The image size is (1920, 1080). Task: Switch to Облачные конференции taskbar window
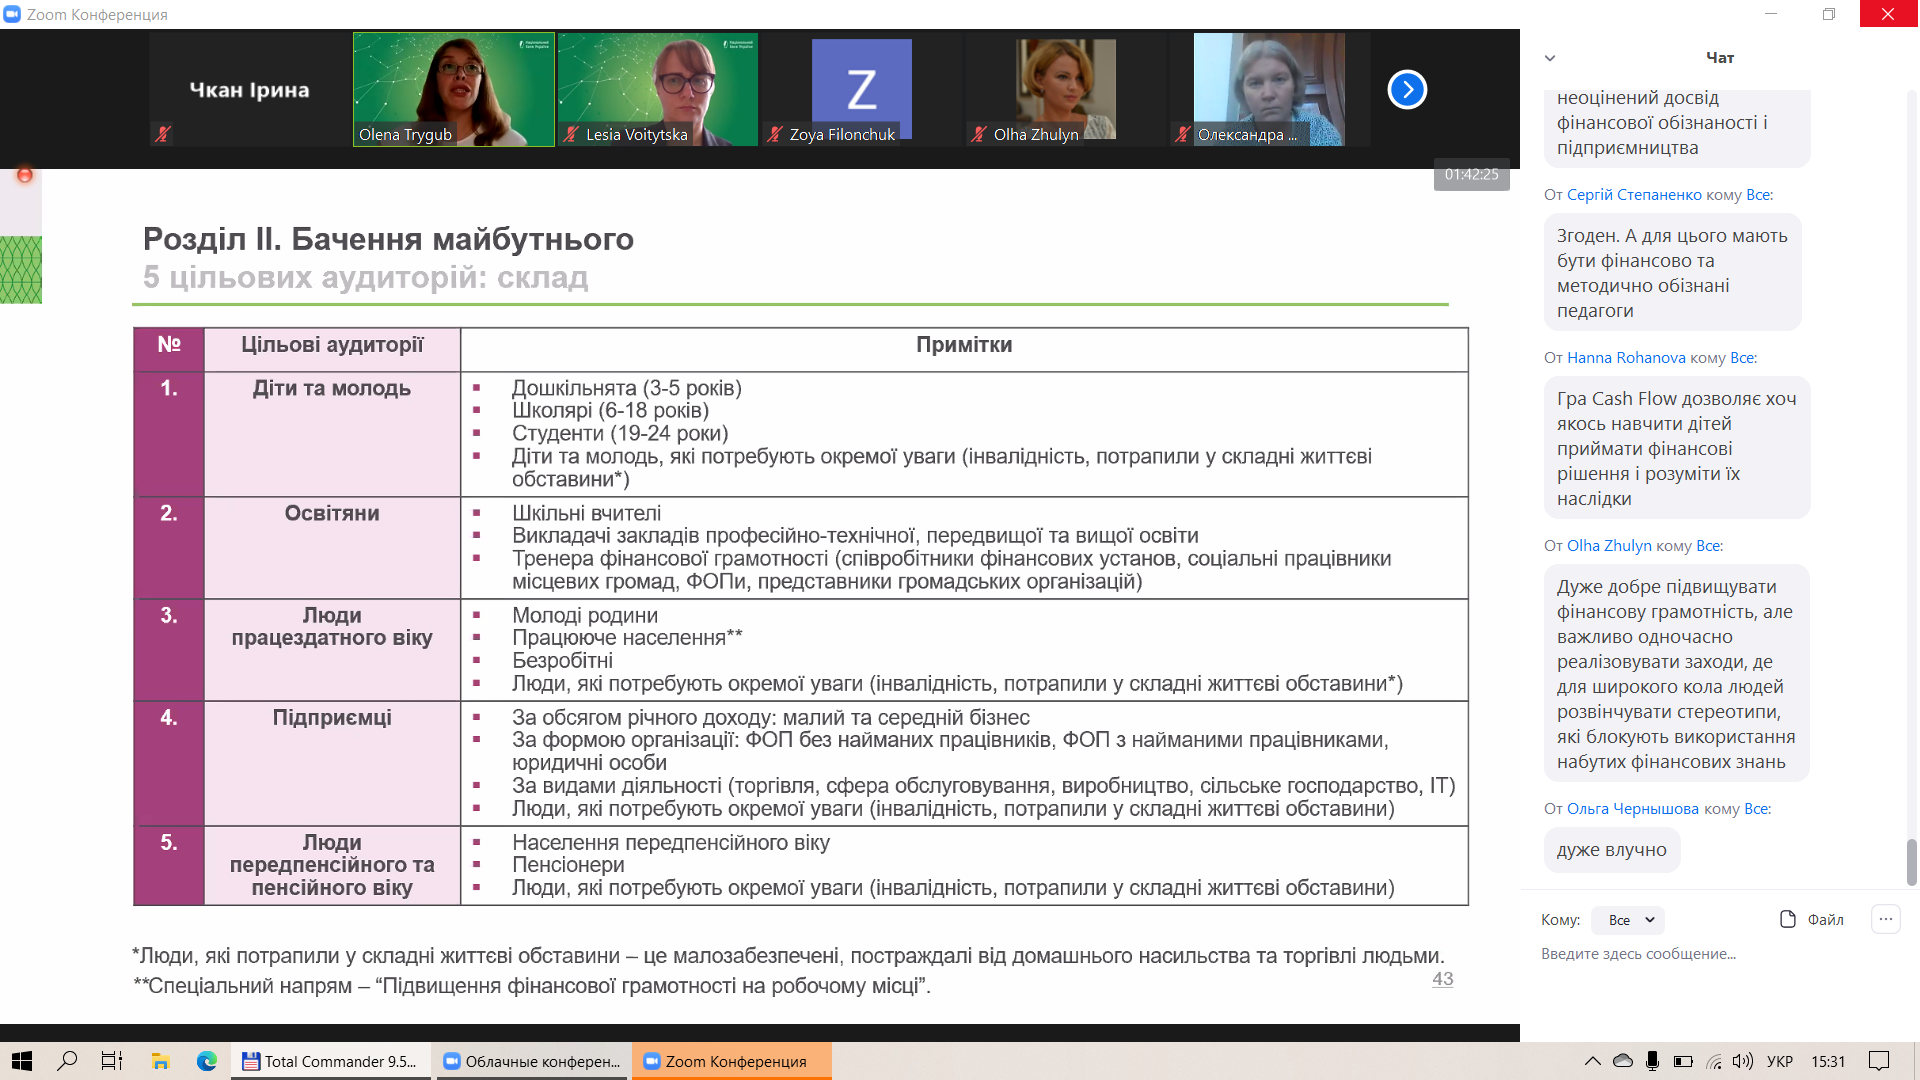(532, 1061)
